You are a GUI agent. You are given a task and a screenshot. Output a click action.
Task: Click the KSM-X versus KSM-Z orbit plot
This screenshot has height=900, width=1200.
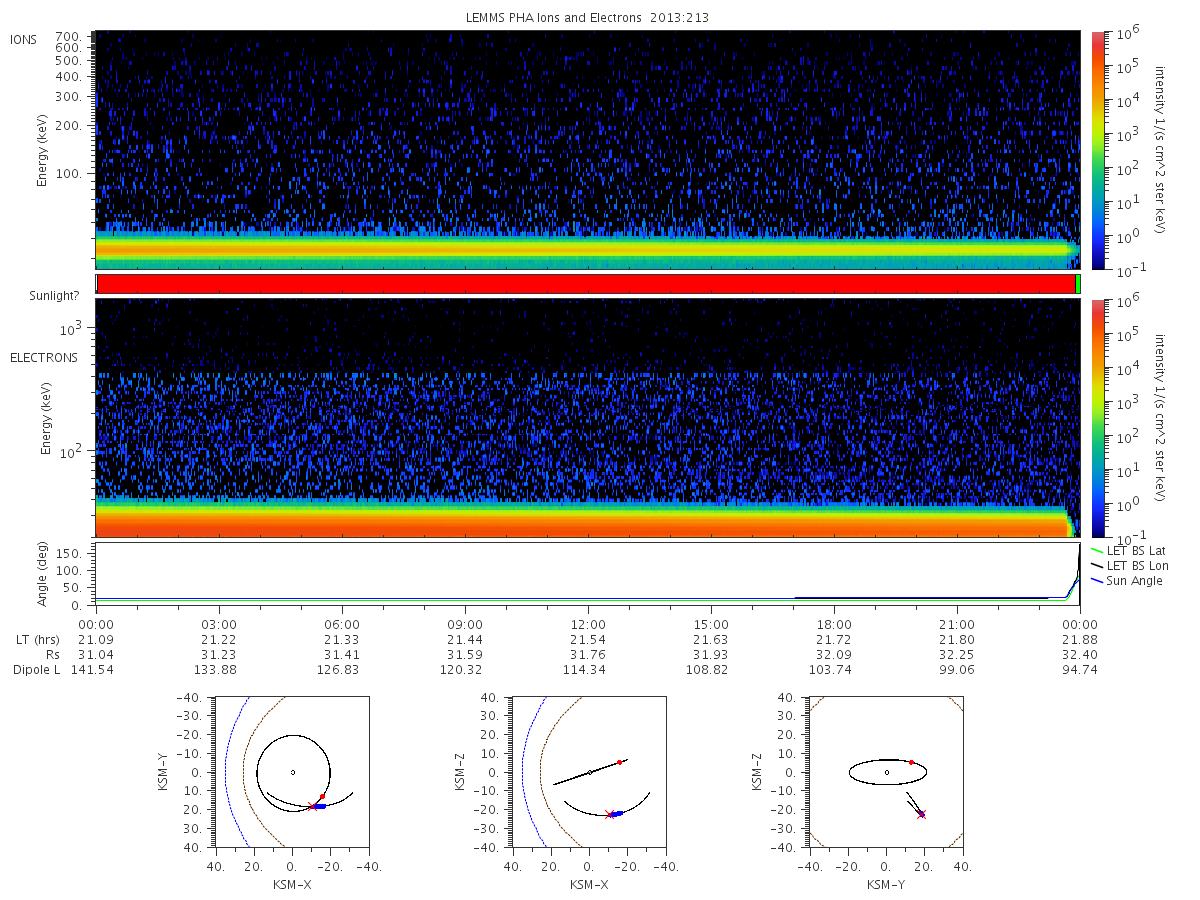tap(588, 772)
